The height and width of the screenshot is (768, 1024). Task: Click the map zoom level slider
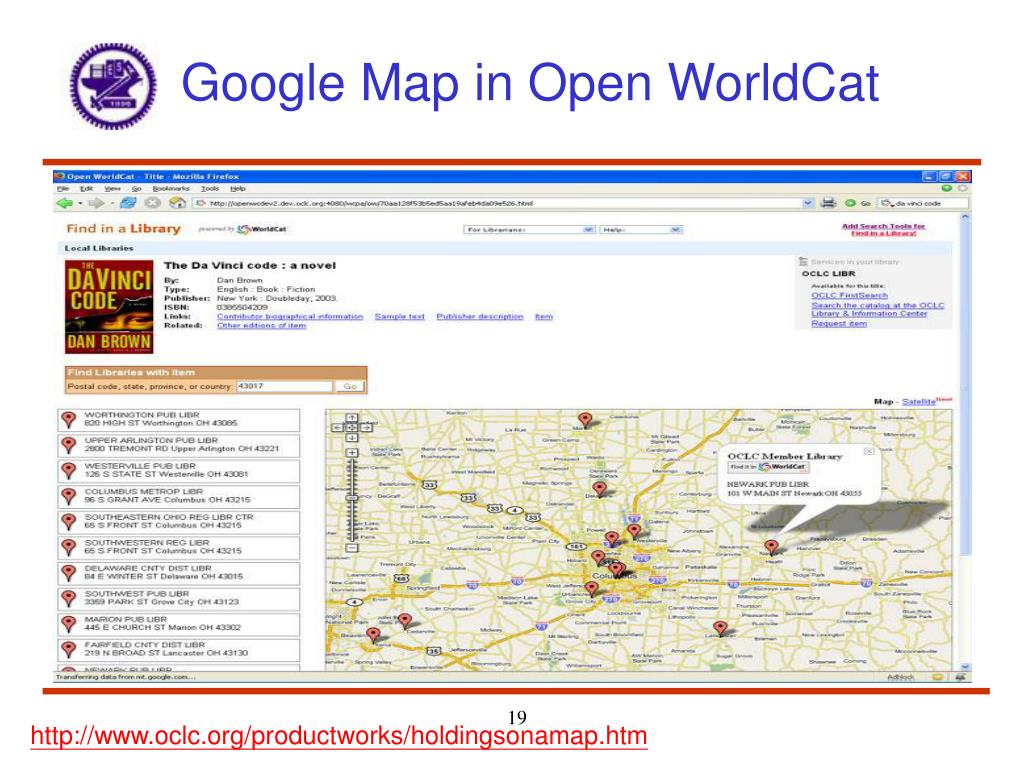[x=351, y=499]
